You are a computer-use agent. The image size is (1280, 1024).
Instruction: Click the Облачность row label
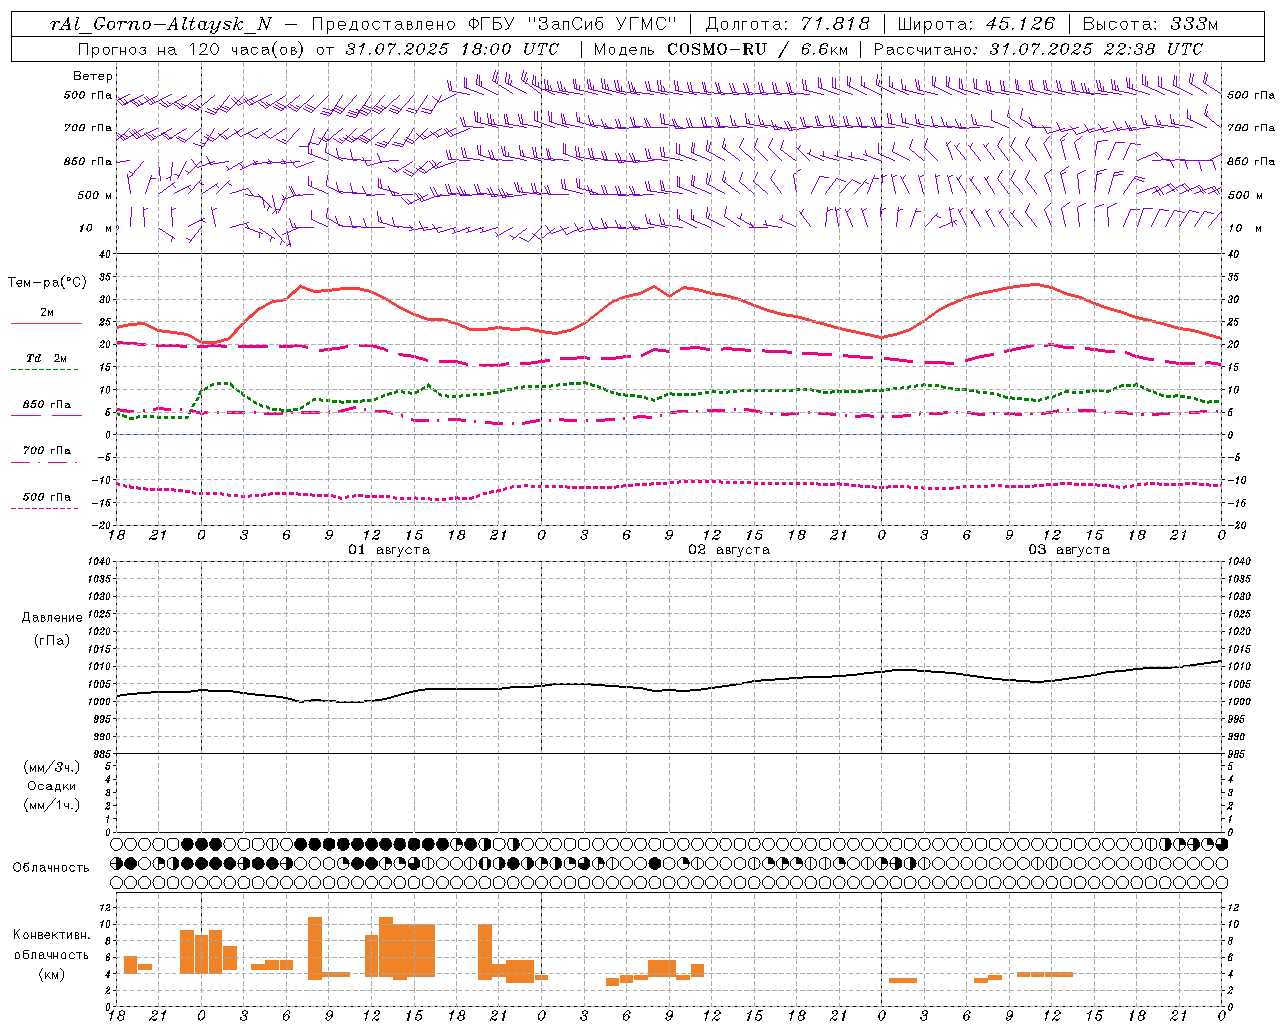click(x=51, y=868)
